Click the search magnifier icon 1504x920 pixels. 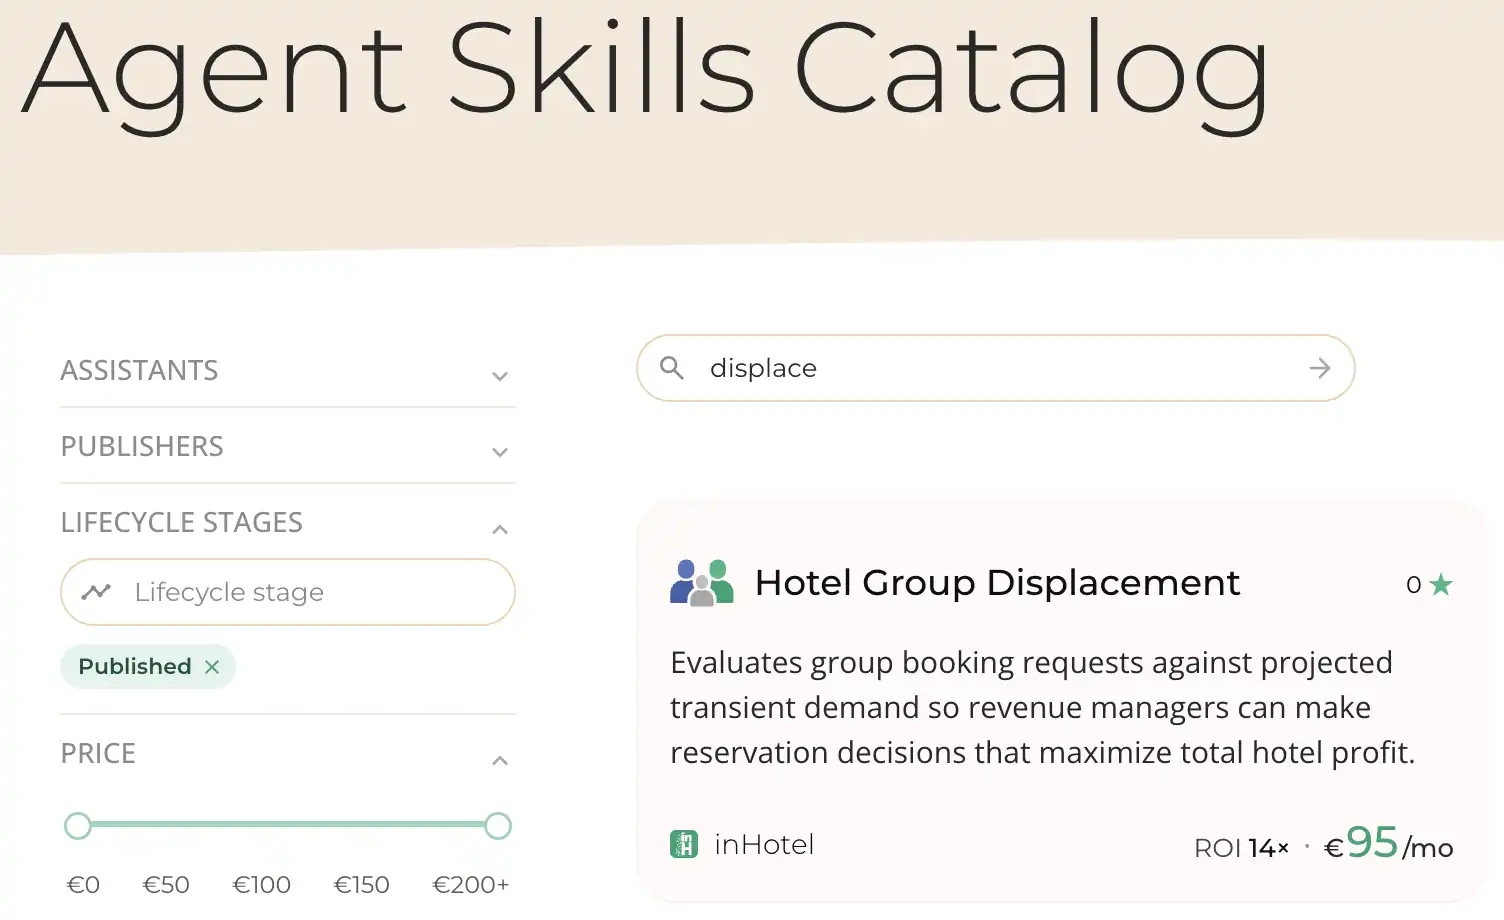(672, 368)
